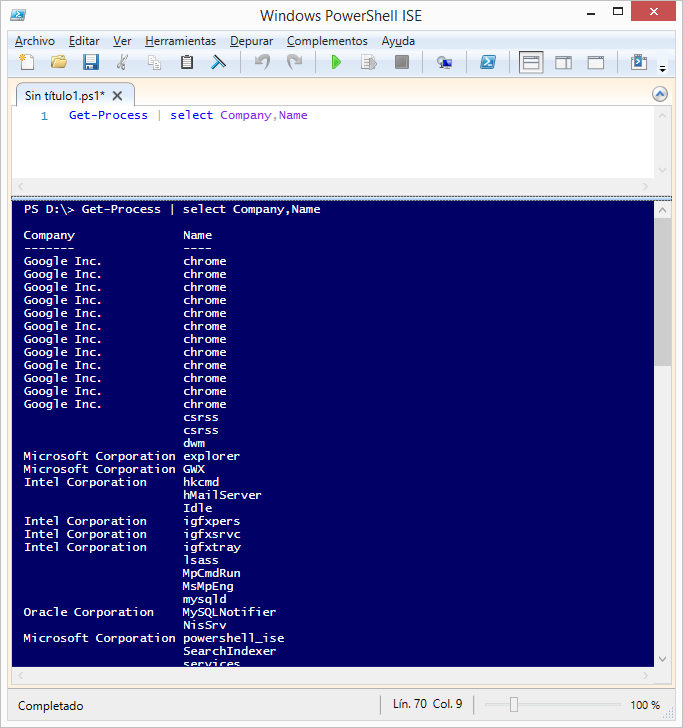Click 'powershell_ise' process name
The height and width of the screenshot is (728, 683).
pos(234,638)
